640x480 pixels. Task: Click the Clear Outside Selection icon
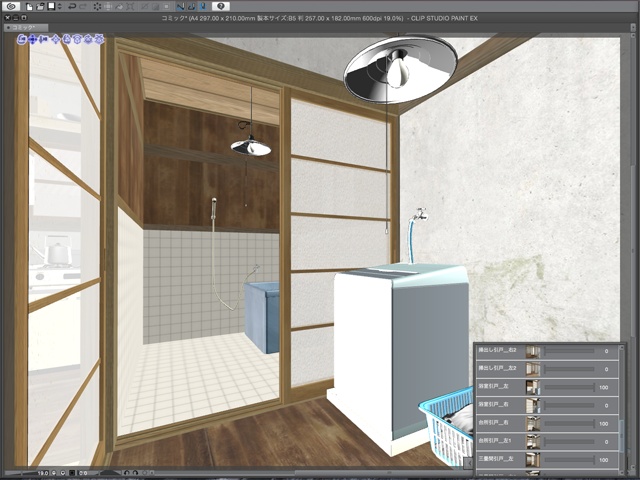click(108, 6)
